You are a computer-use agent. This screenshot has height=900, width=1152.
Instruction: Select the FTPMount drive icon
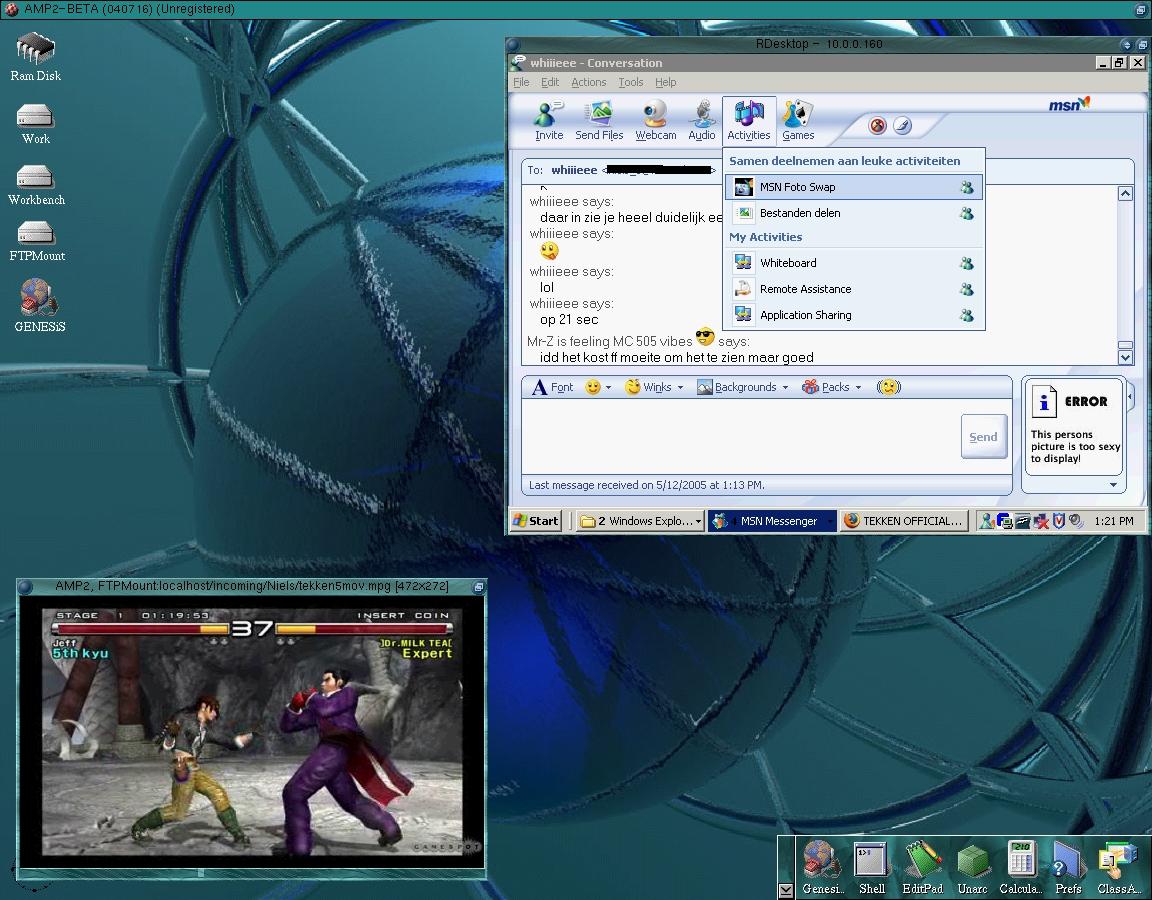37,241
